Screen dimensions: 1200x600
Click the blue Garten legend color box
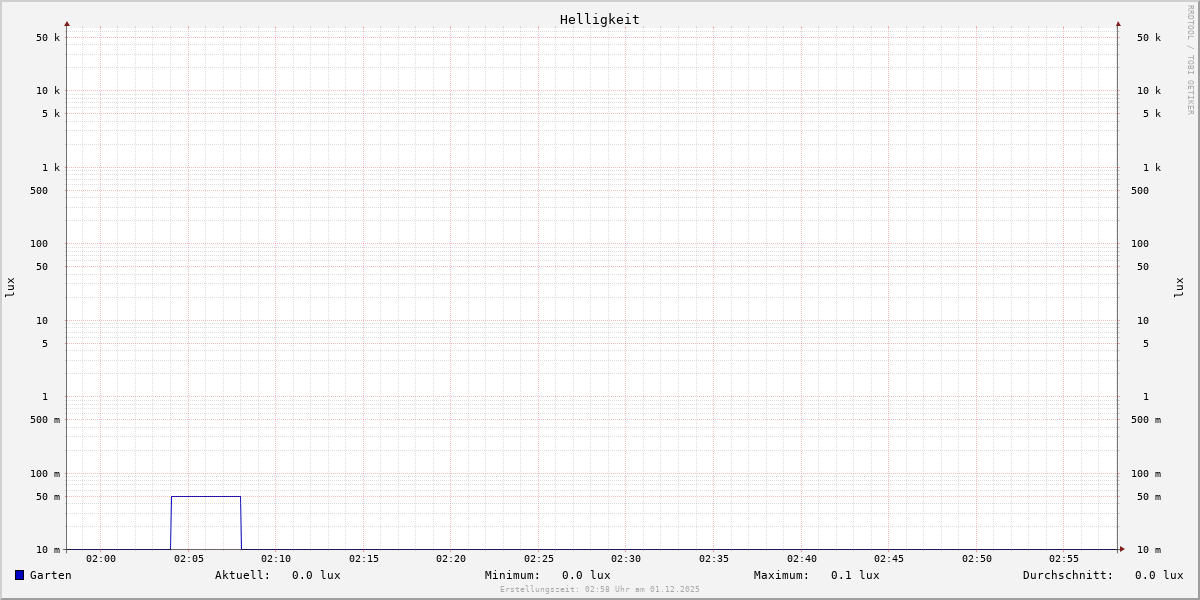[19, 575]
